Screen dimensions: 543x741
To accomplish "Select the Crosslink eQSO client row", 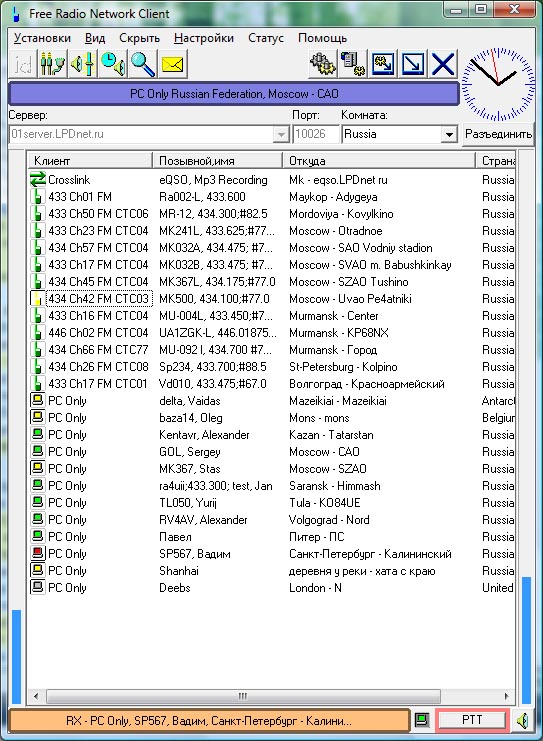I will click(x=272, y=180).
